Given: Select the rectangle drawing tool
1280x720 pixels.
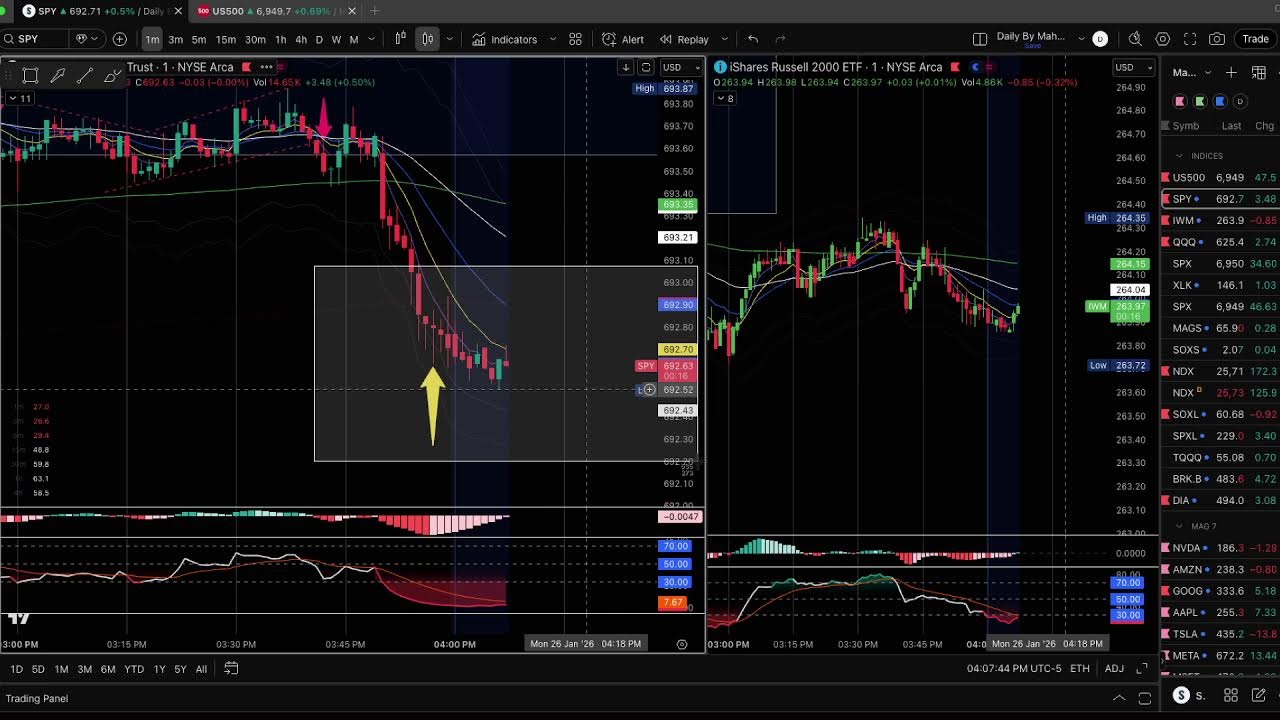Looking at the screenshot, I should point(31,75).
